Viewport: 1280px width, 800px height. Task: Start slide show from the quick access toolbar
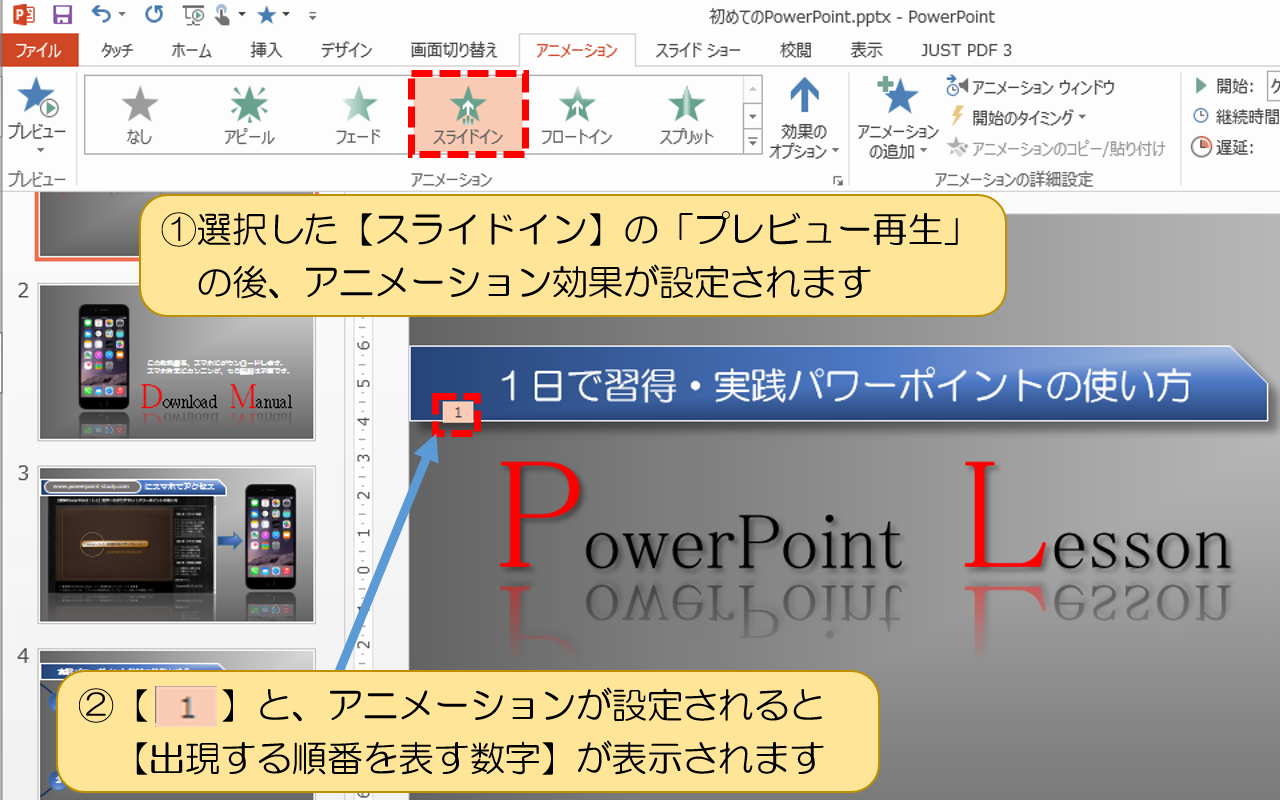tap(194, 15)
